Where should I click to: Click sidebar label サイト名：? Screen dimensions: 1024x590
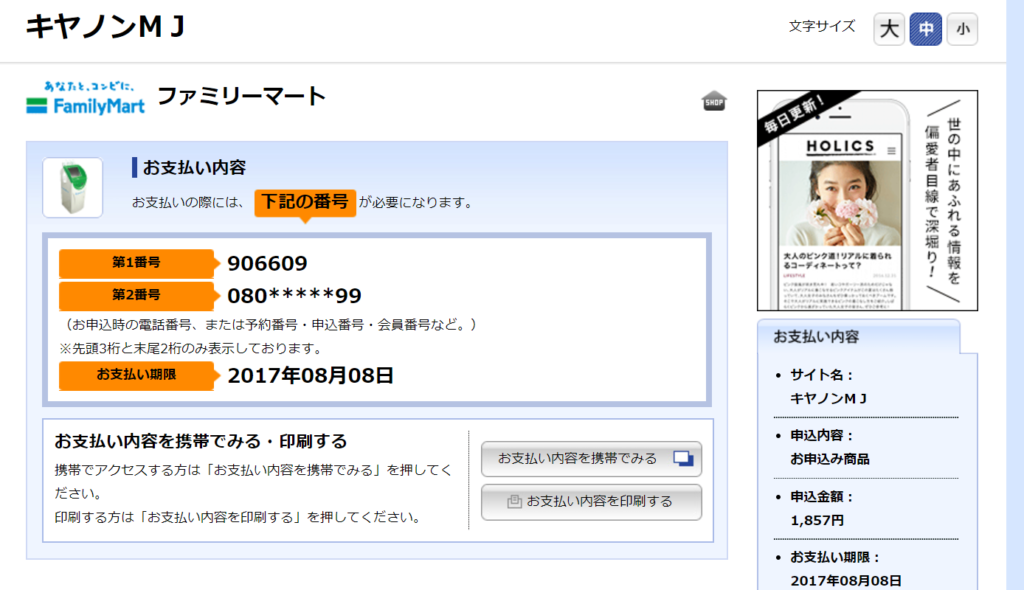tap(822, 375)
